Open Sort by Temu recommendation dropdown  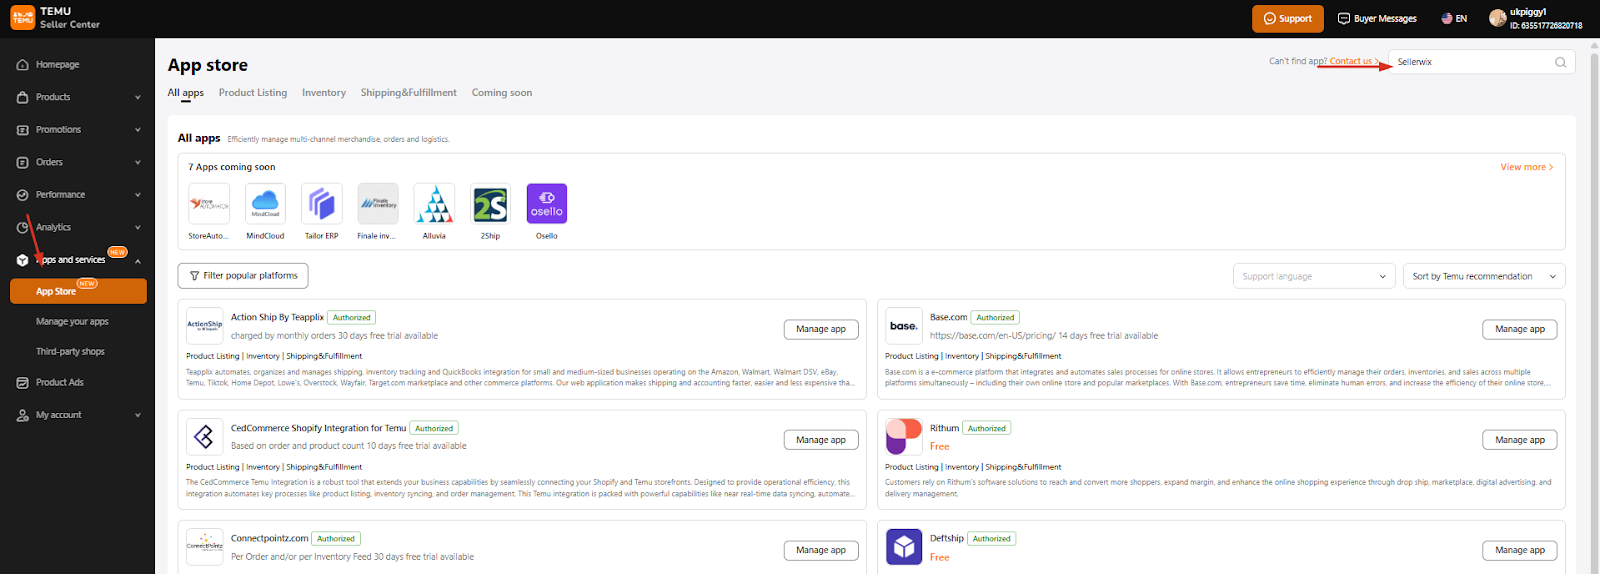(x=1483, y=276)
